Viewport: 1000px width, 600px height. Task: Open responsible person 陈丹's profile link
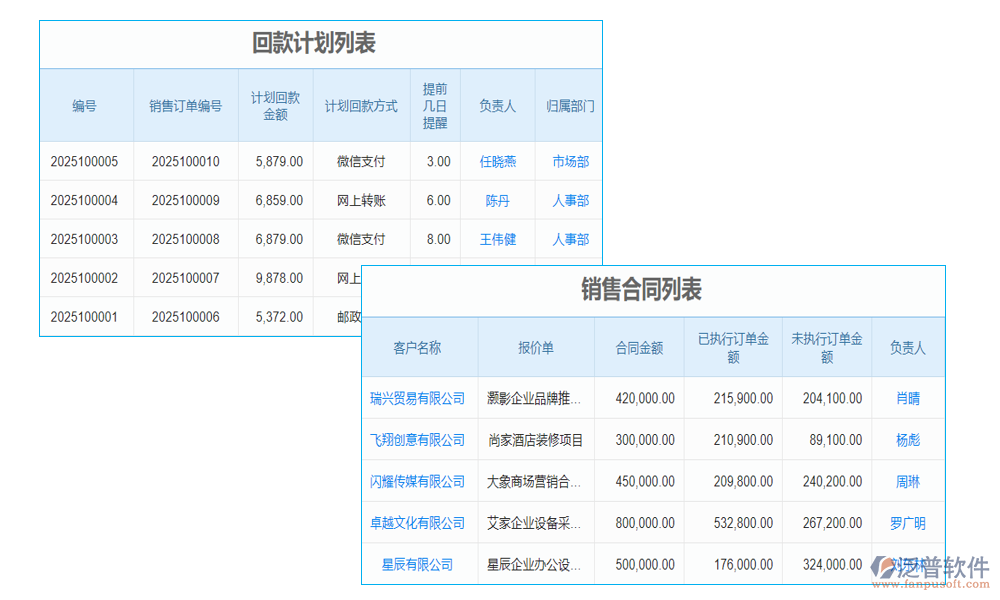coord(498,200)
